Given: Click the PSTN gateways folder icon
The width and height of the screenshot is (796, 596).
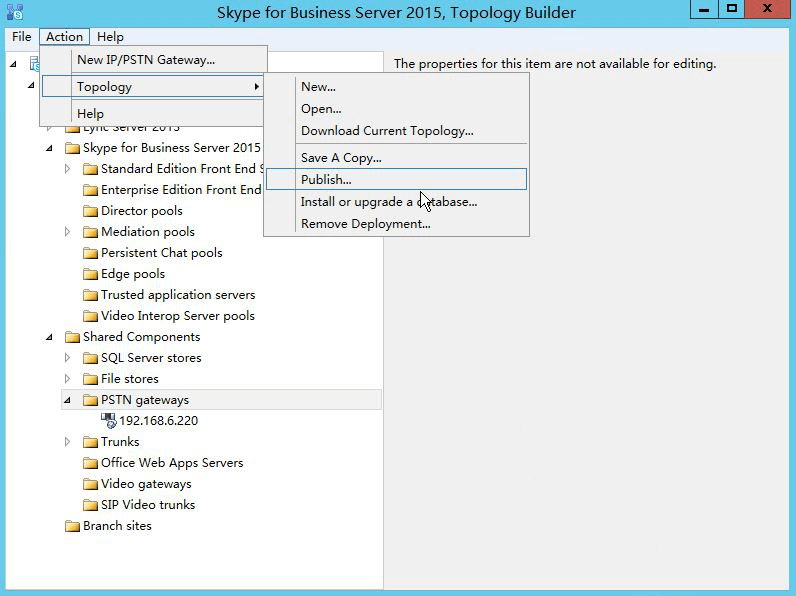Looking at the screenshot, I should (90, 401).
